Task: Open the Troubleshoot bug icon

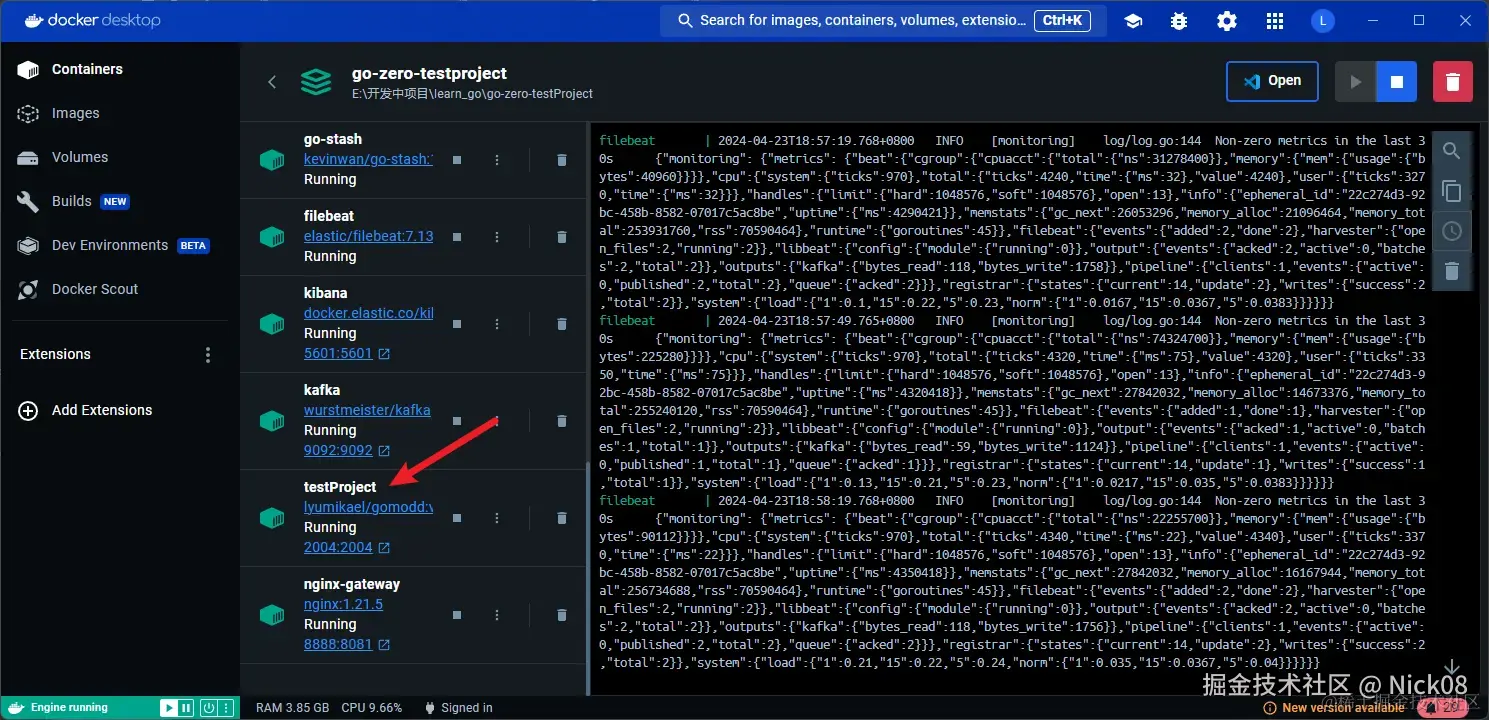Action: coord(1180,21)
